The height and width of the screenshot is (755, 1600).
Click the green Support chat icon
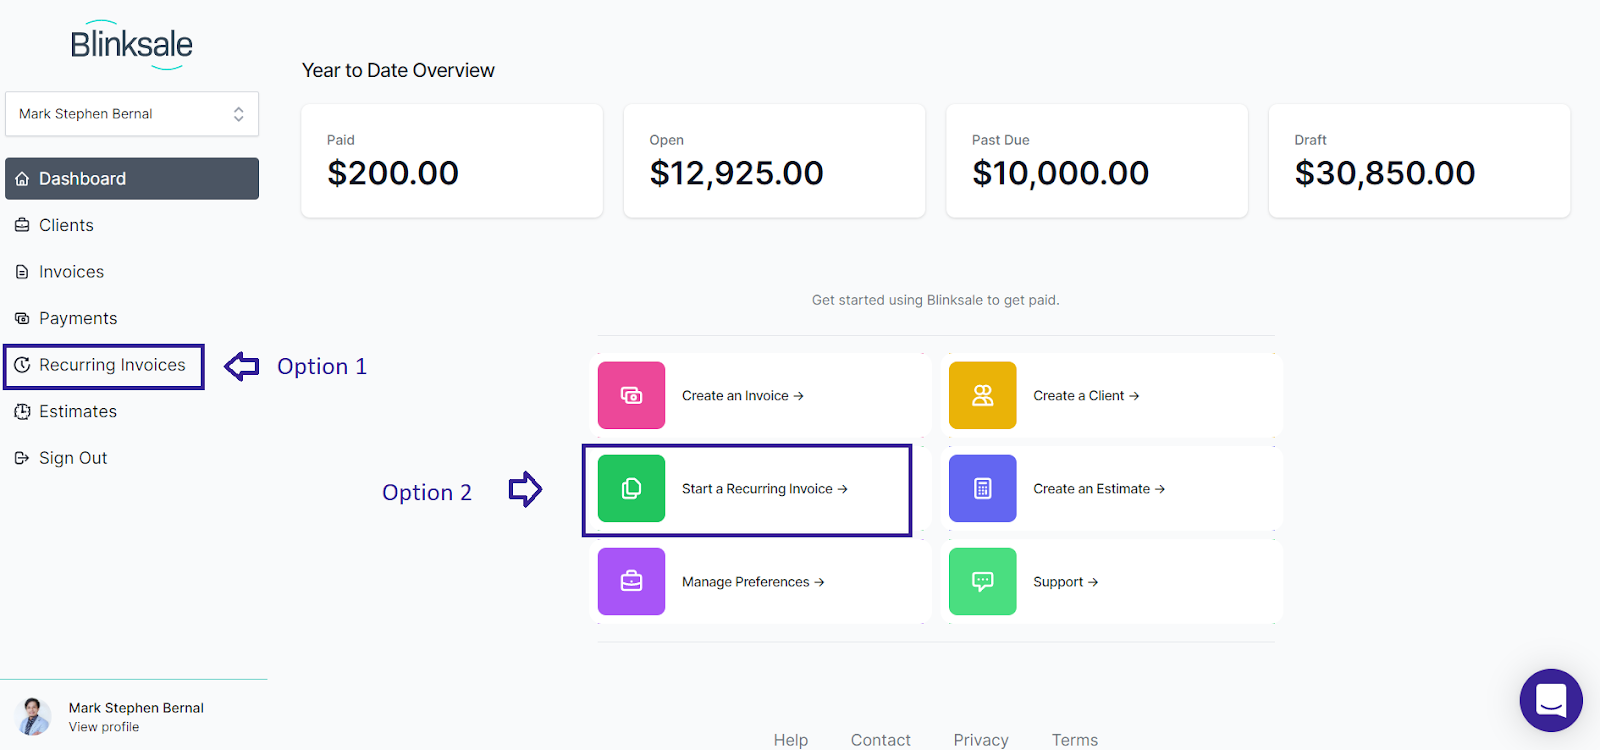pos(983,582)
